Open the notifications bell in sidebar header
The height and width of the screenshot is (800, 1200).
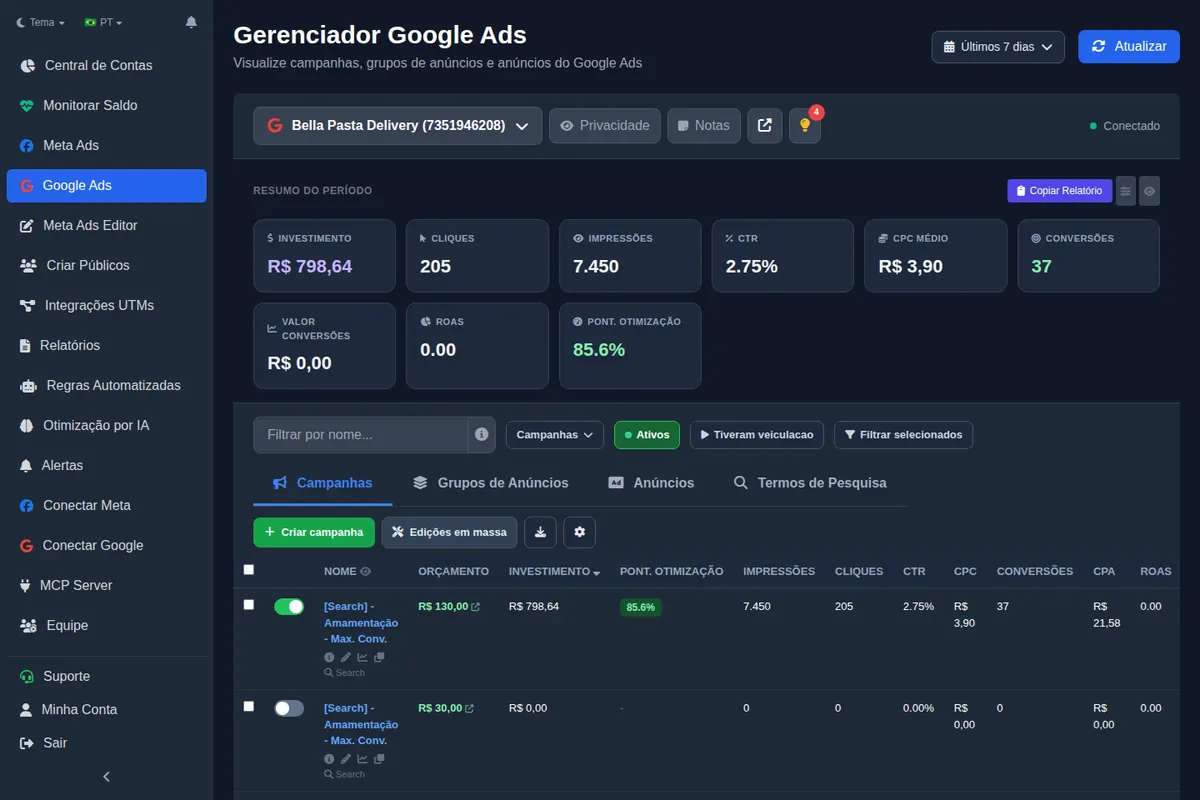click(x=191, y=22)
